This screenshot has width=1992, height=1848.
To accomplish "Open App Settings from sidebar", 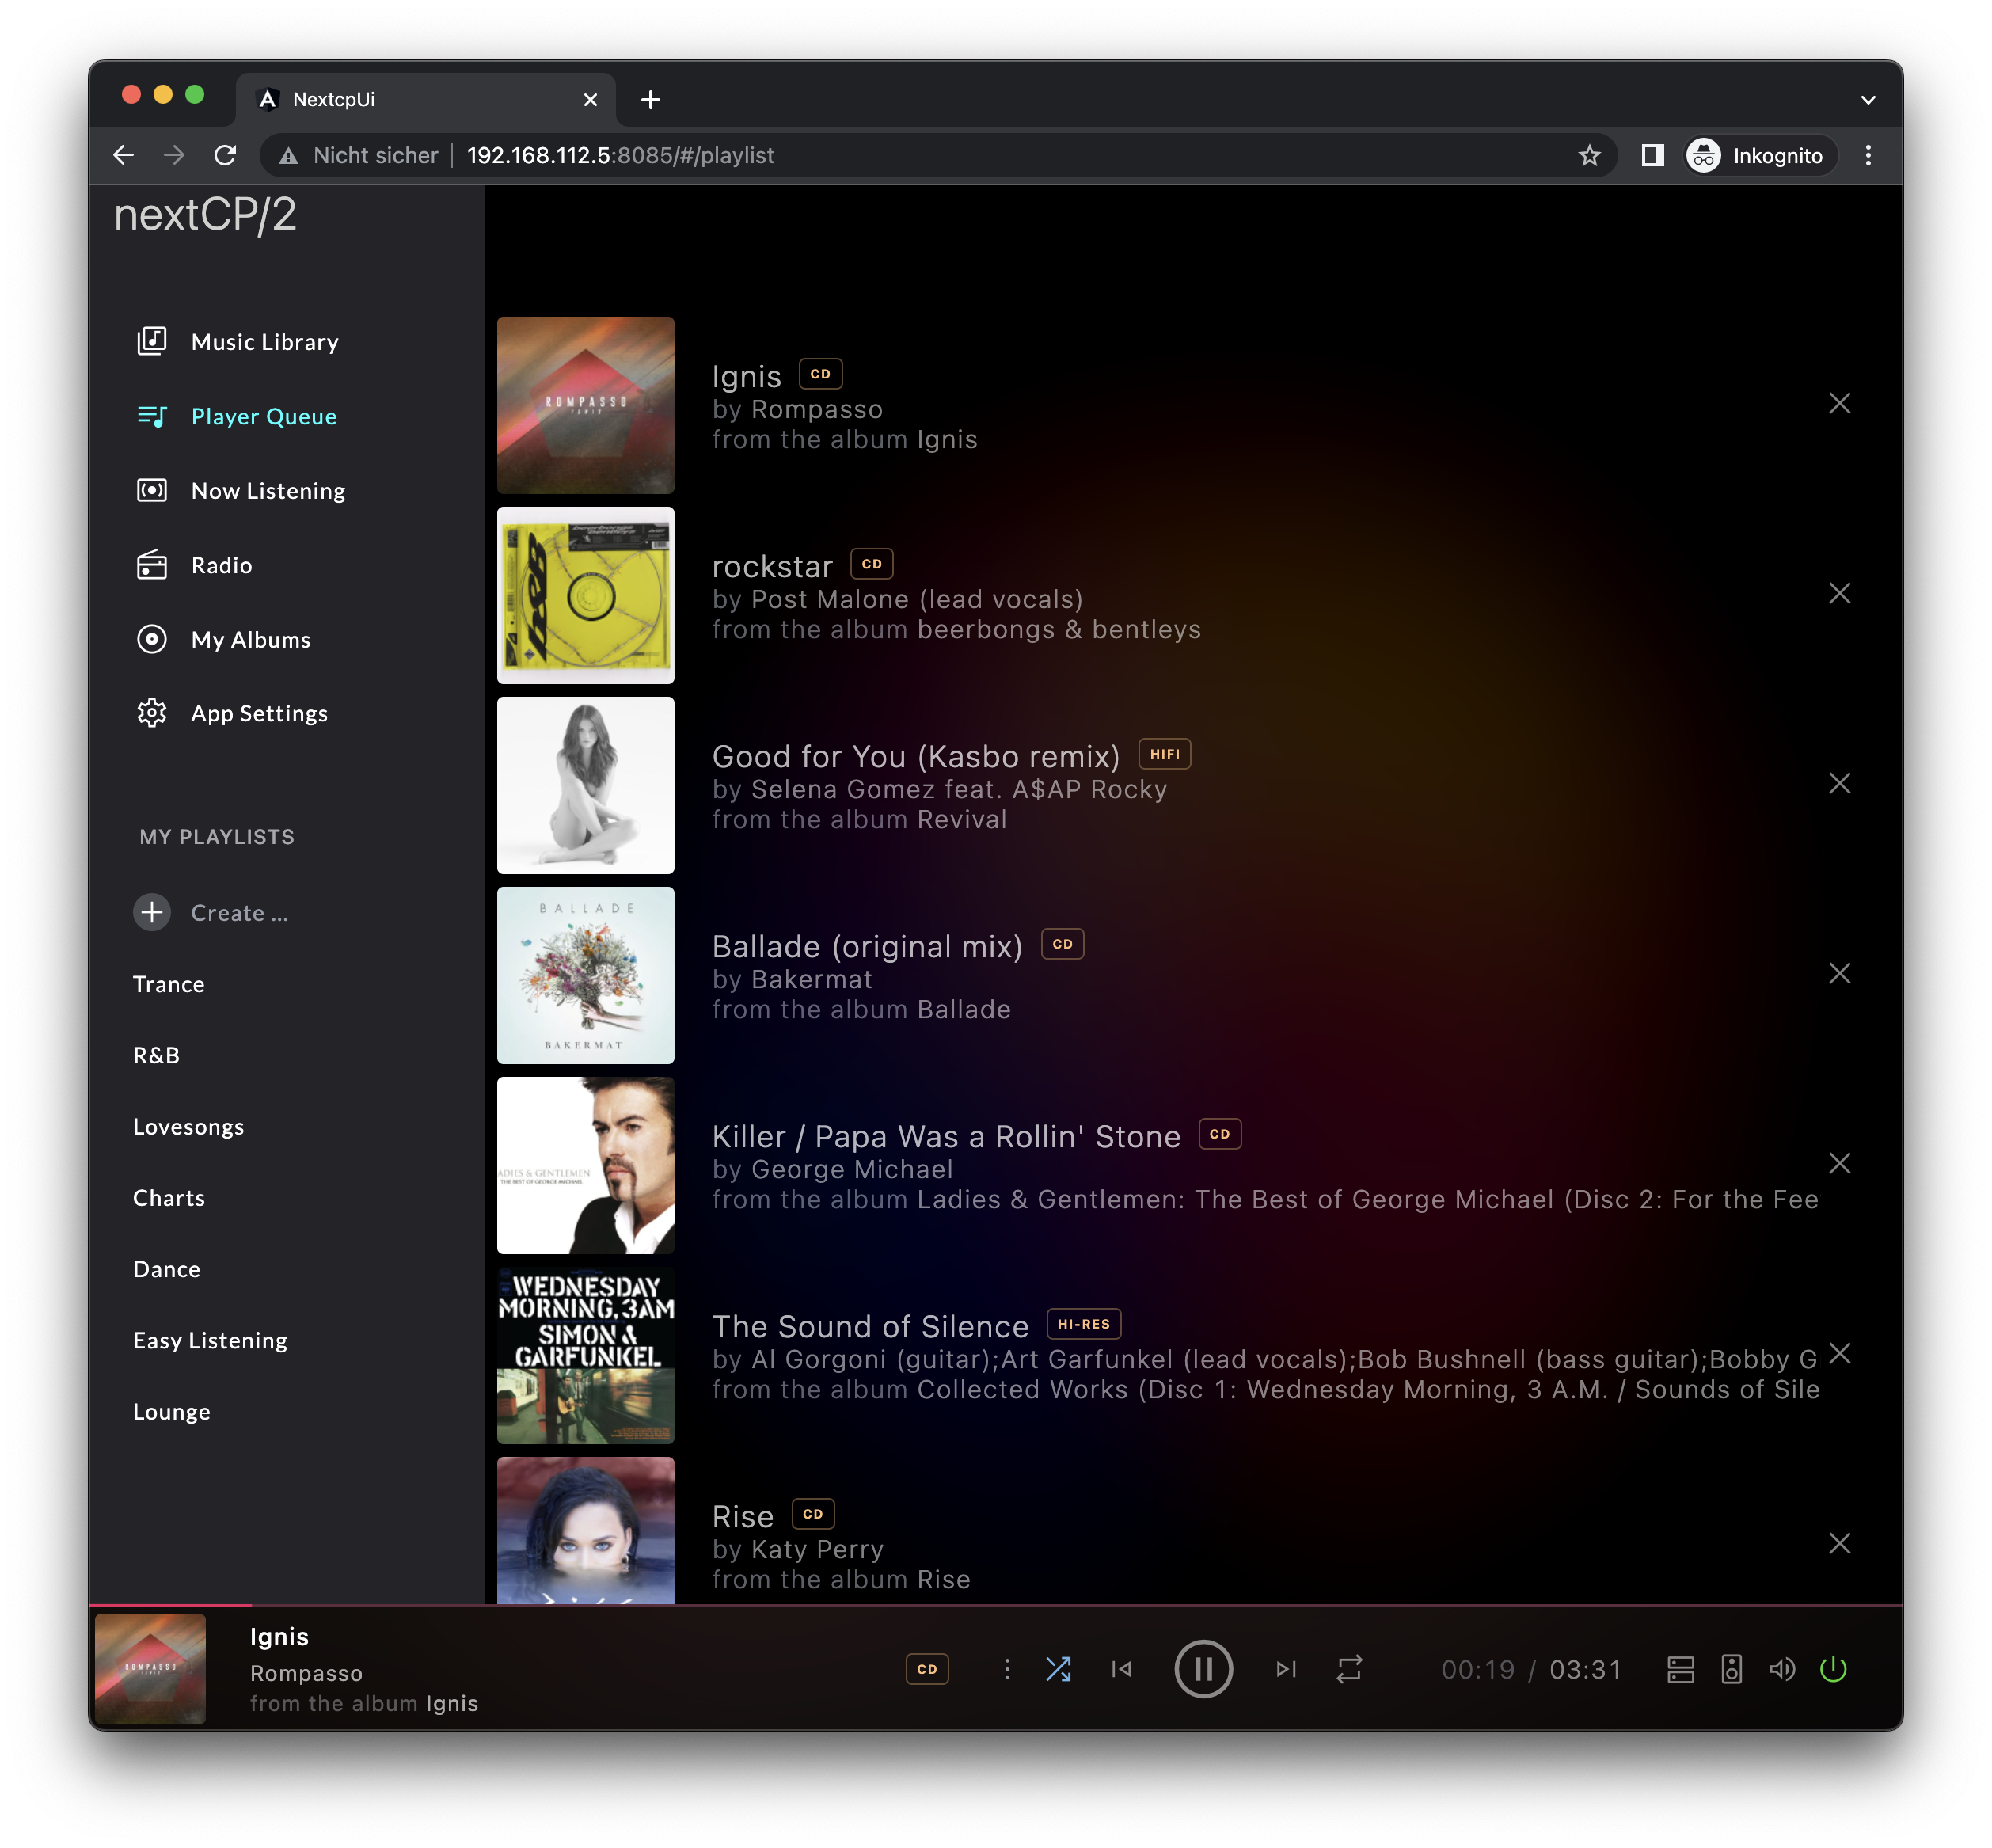I will tap(259, 712).
